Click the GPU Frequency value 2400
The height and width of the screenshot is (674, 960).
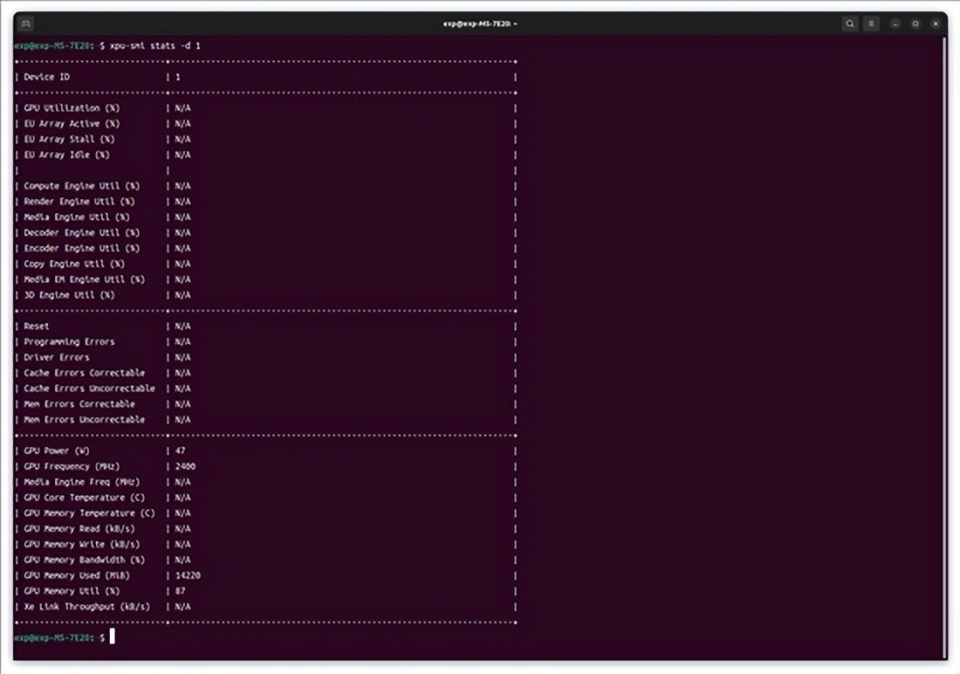[x=185, y=466]
